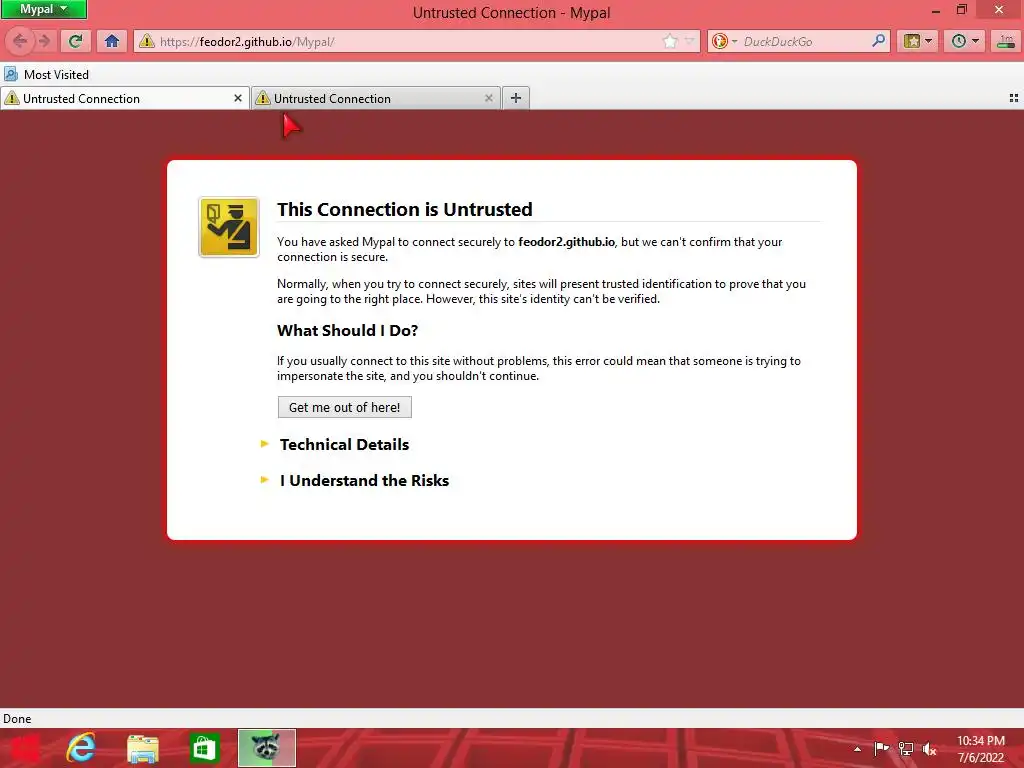Open the Most Visited bookmarks folder

pos(46,74)
